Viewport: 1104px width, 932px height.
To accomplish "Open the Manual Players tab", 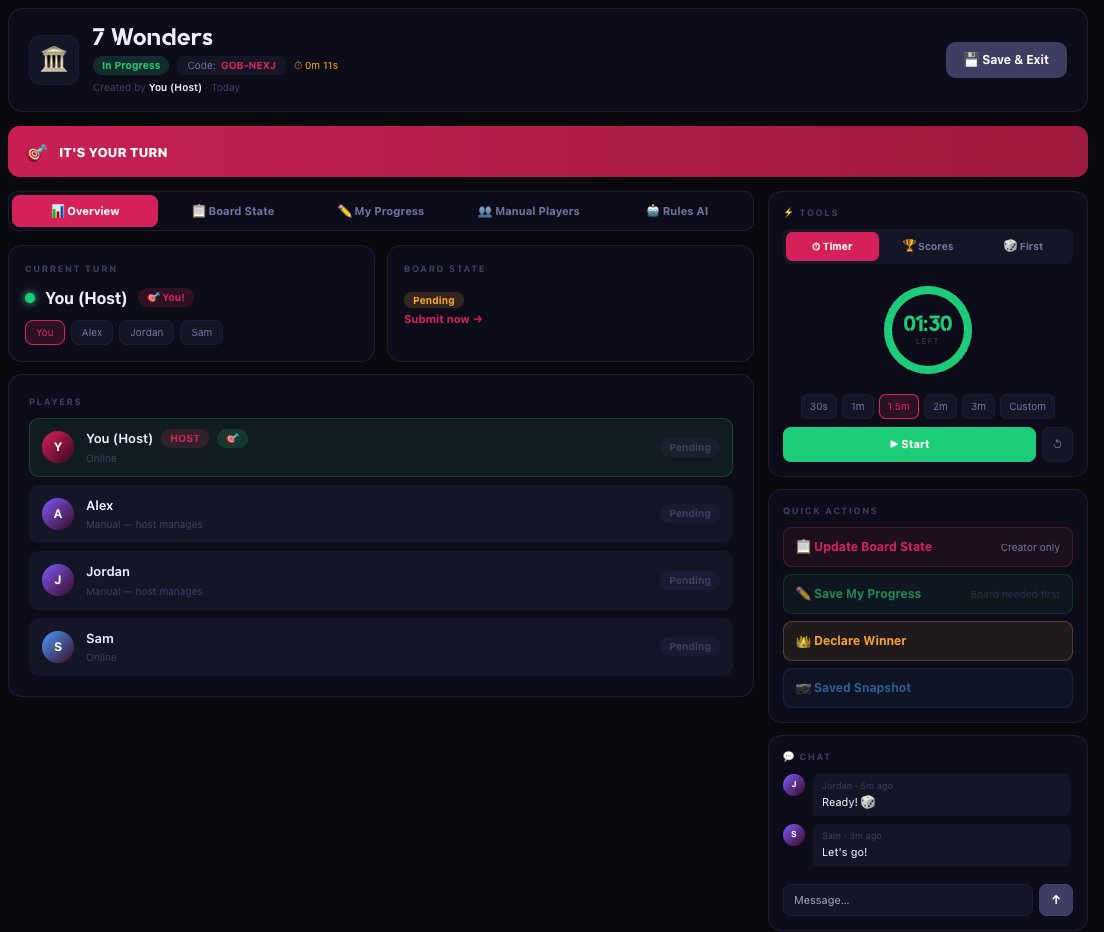I will click(529, 211).
